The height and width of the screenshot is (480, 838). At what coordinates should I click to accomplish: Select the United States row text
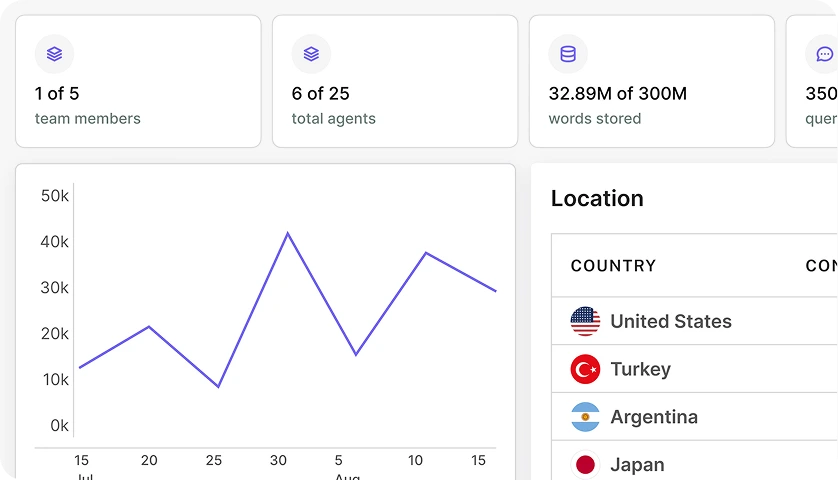[x=671, y=321]
